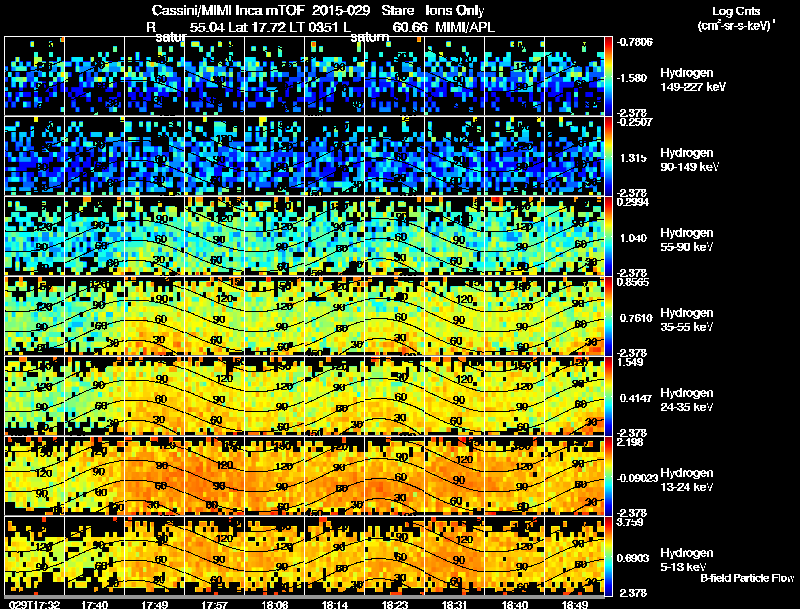Click the Hydrogen 149-227 keV color bar
Viewport: 800px width, 609px height.
pyautogui.click(x=608, y=76)
